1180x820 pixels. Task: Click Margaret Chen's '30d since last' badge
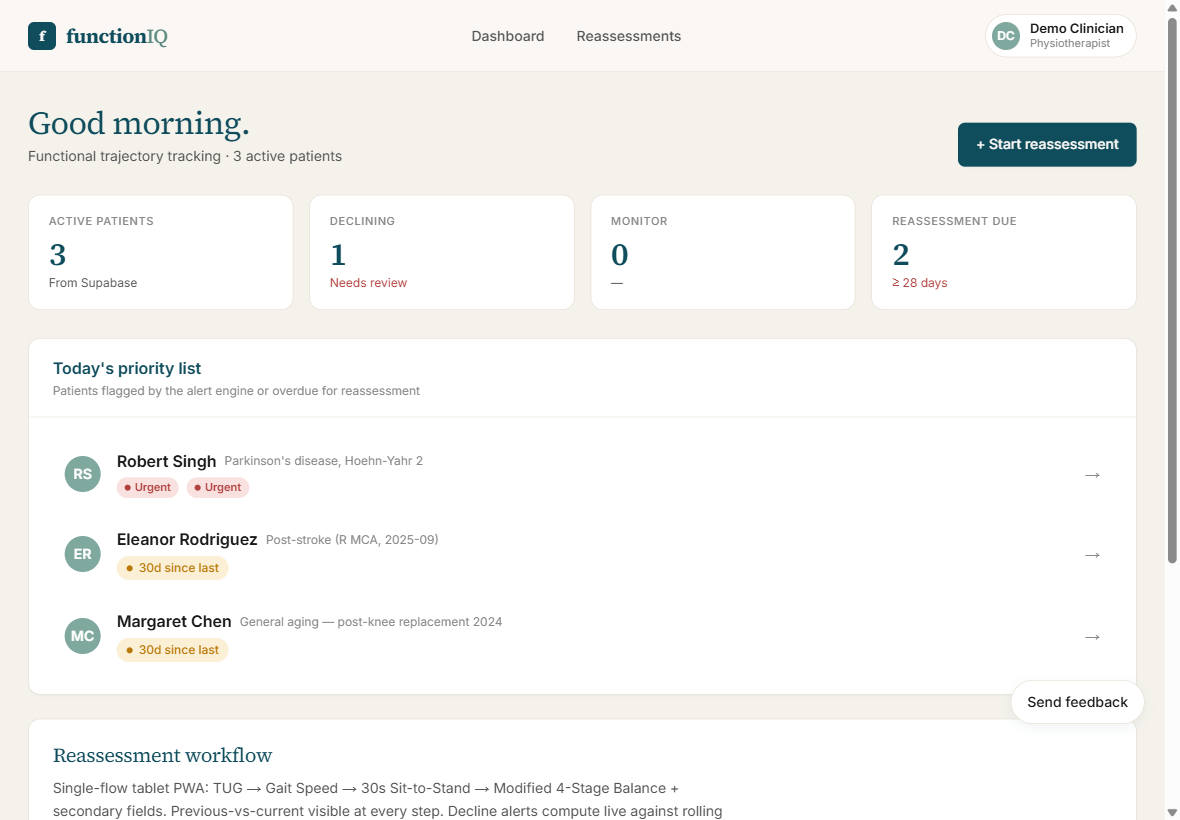[x=172, y=650]
